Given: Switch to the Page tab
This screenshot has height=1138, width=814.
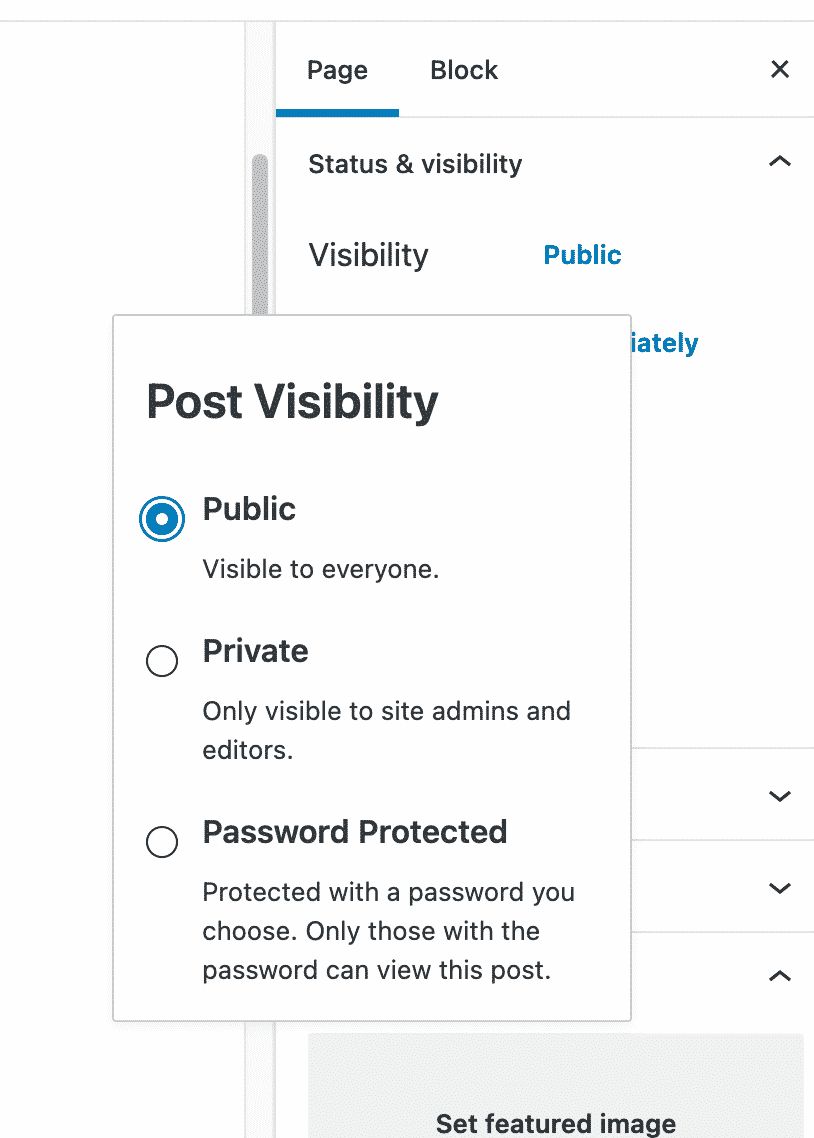Looking at the screenshot, I should (x=337, y=71).
